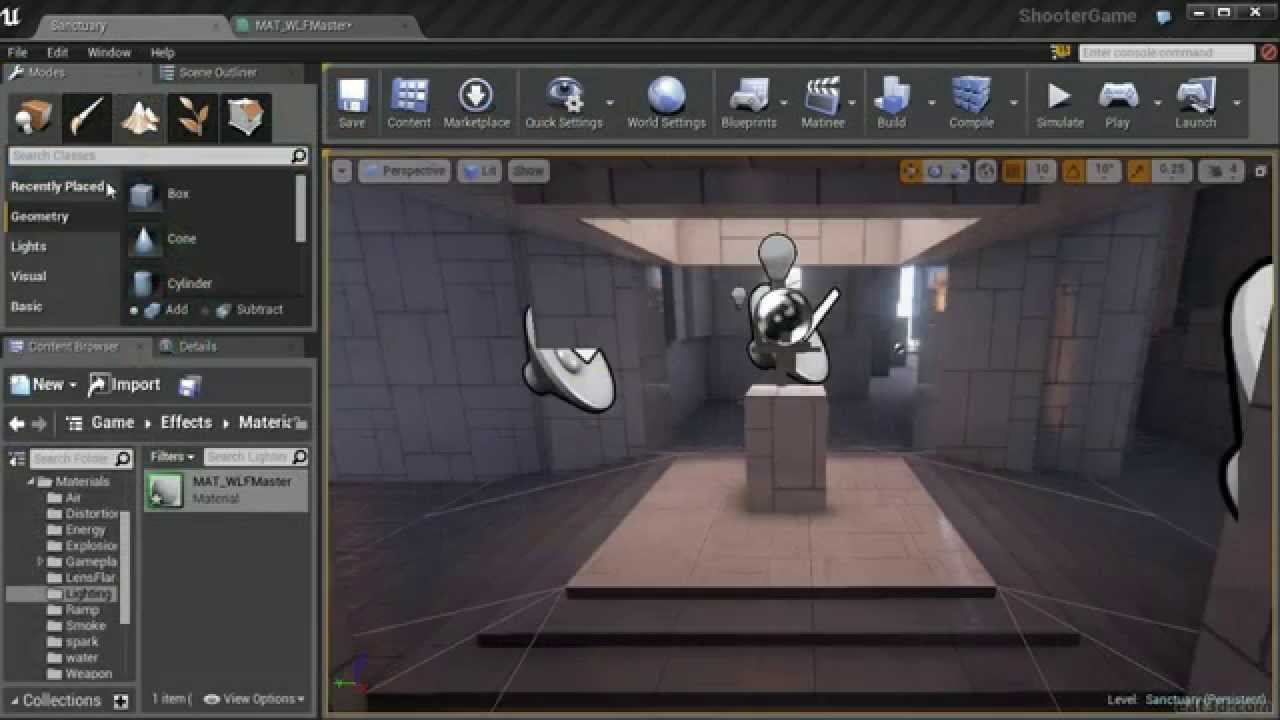Open the Window menu
Viewport: 1280px width, 720px height.
tap(109, 52)
